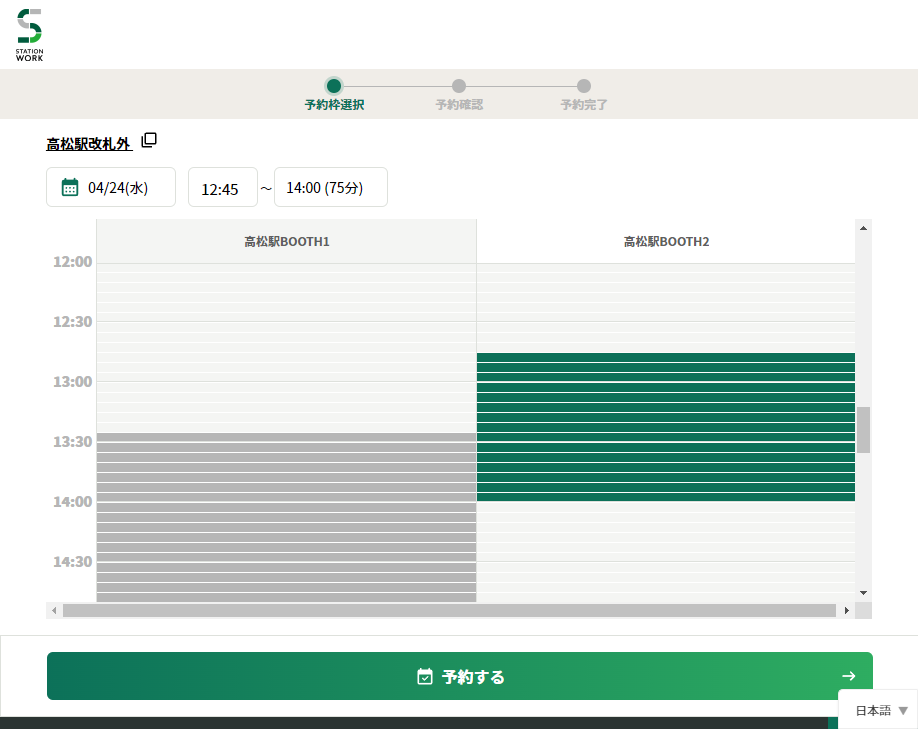Select the 12:00 slot in 高松駅BOOTH1 column
Image resolution: width=918 pixels, height=729 pixels.
286,268
